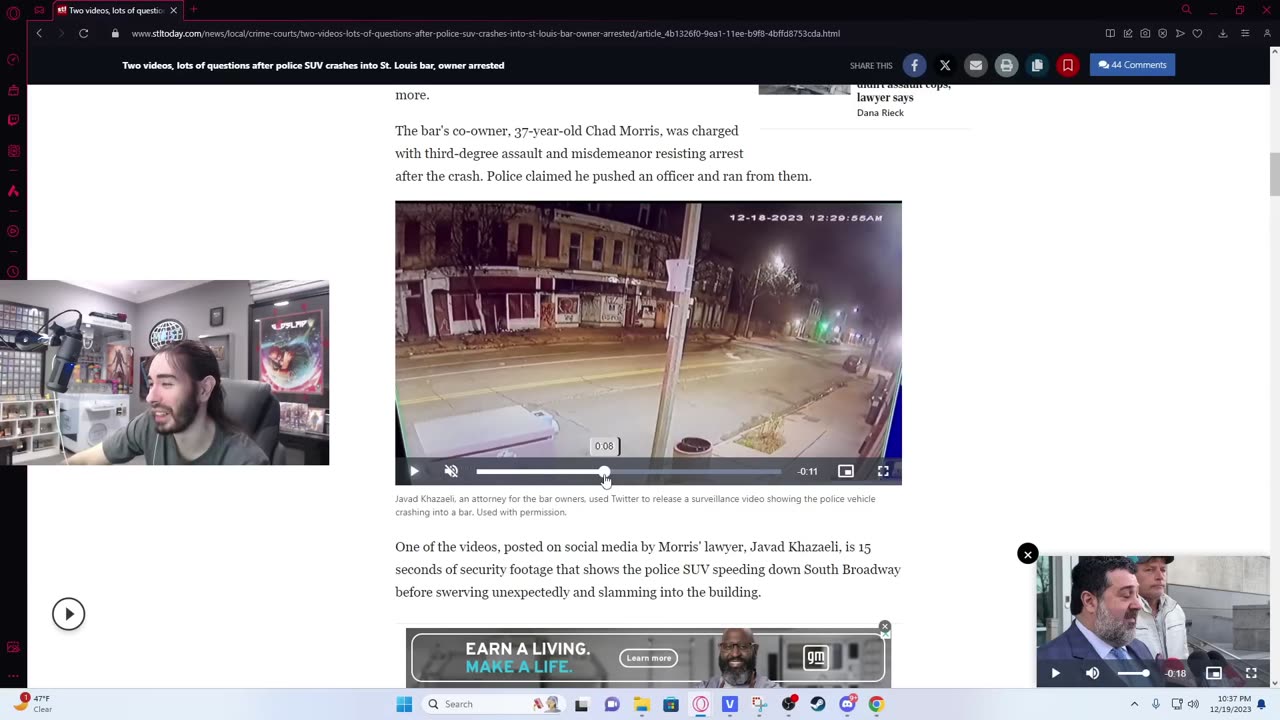
Task: Show hidden system tray icons
Action: pyautogui.click(x=1134, y=704)
